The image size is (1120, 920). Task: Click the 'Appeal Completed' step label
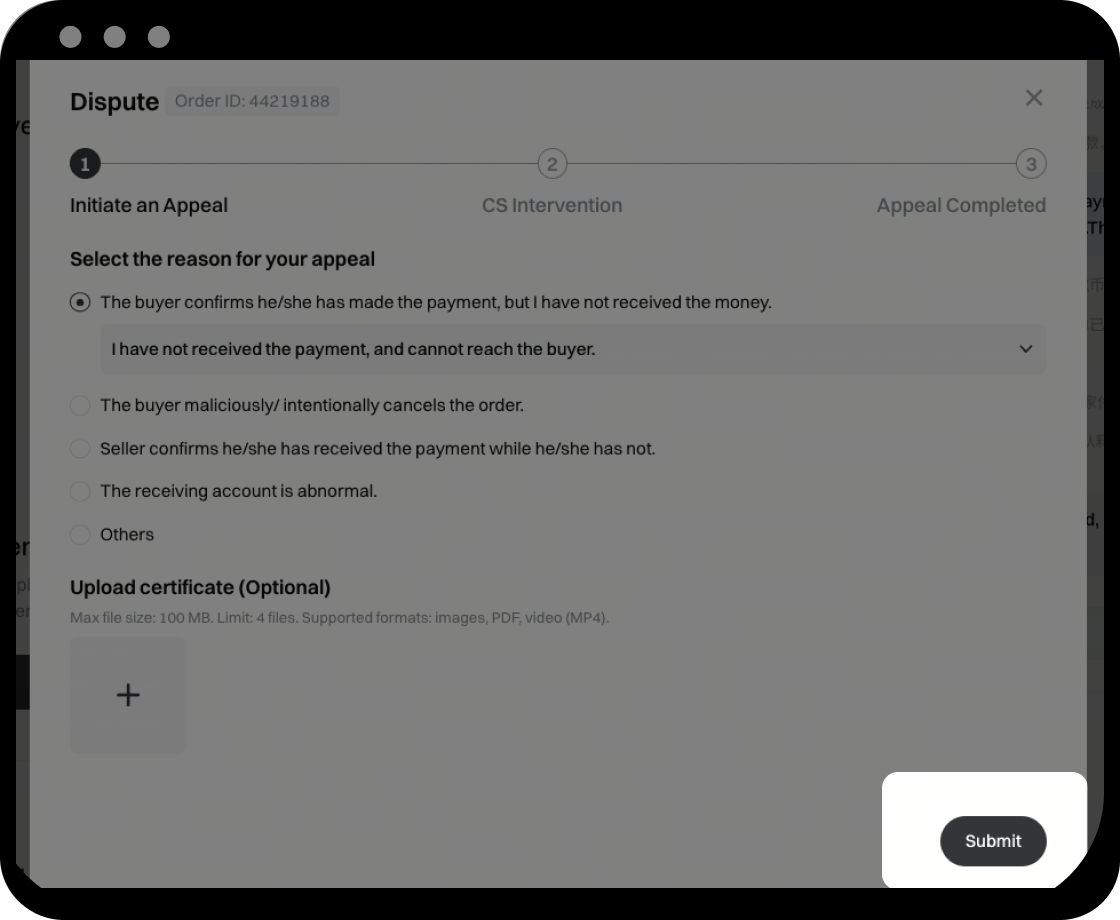961,205
